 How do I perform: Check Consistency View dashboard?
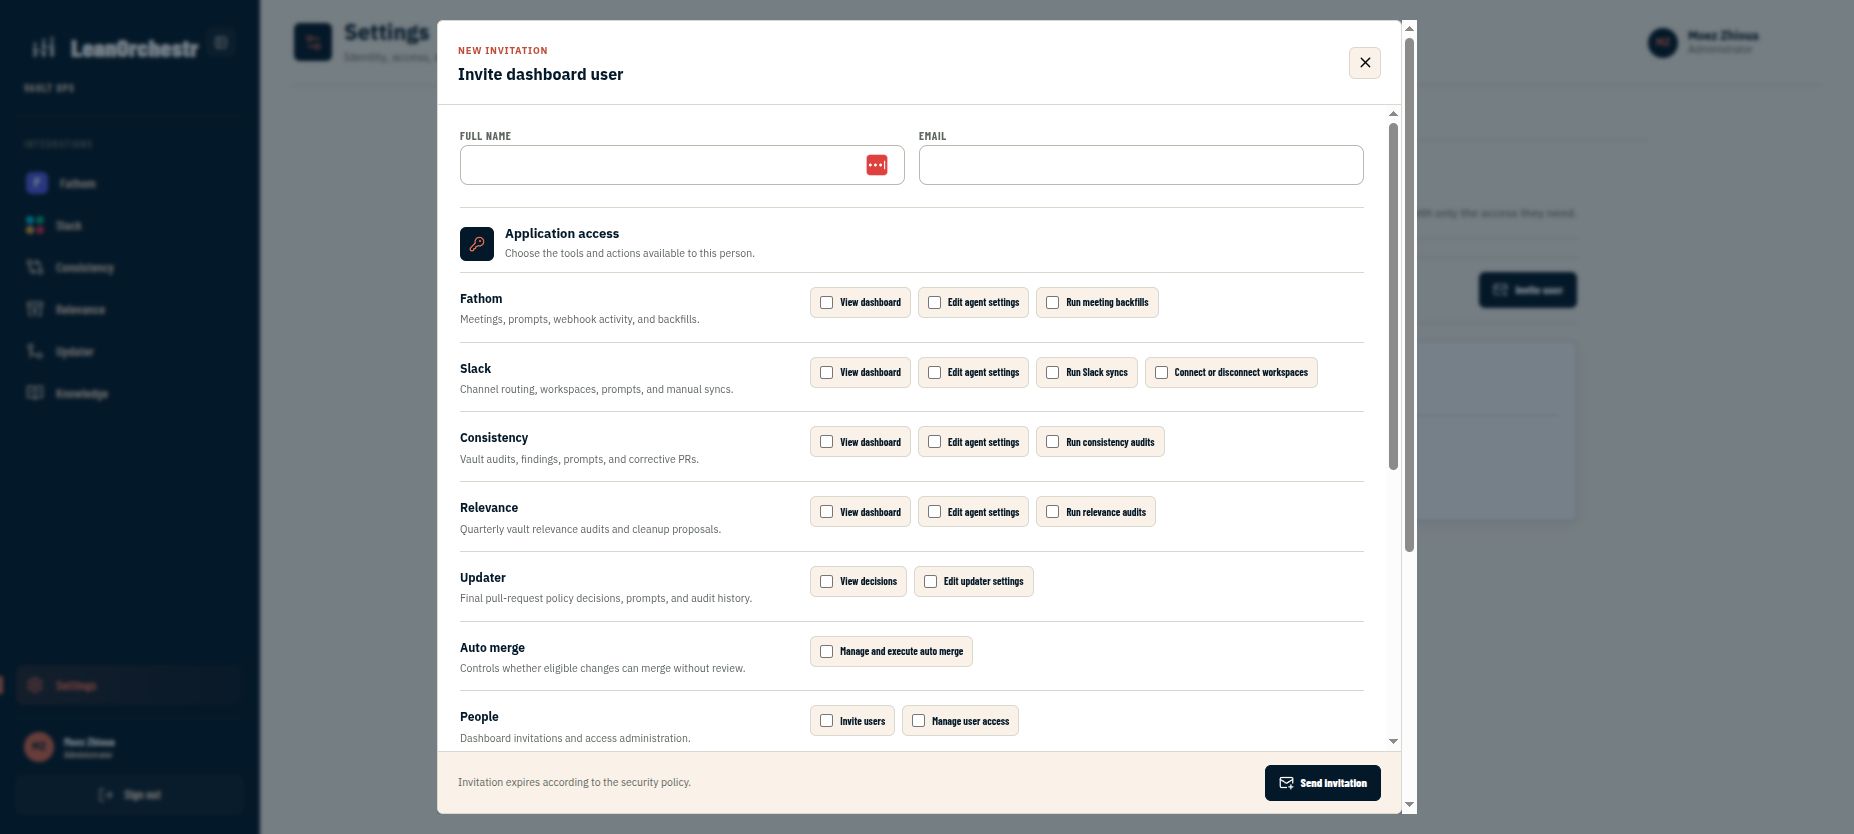tap(826, 442)
